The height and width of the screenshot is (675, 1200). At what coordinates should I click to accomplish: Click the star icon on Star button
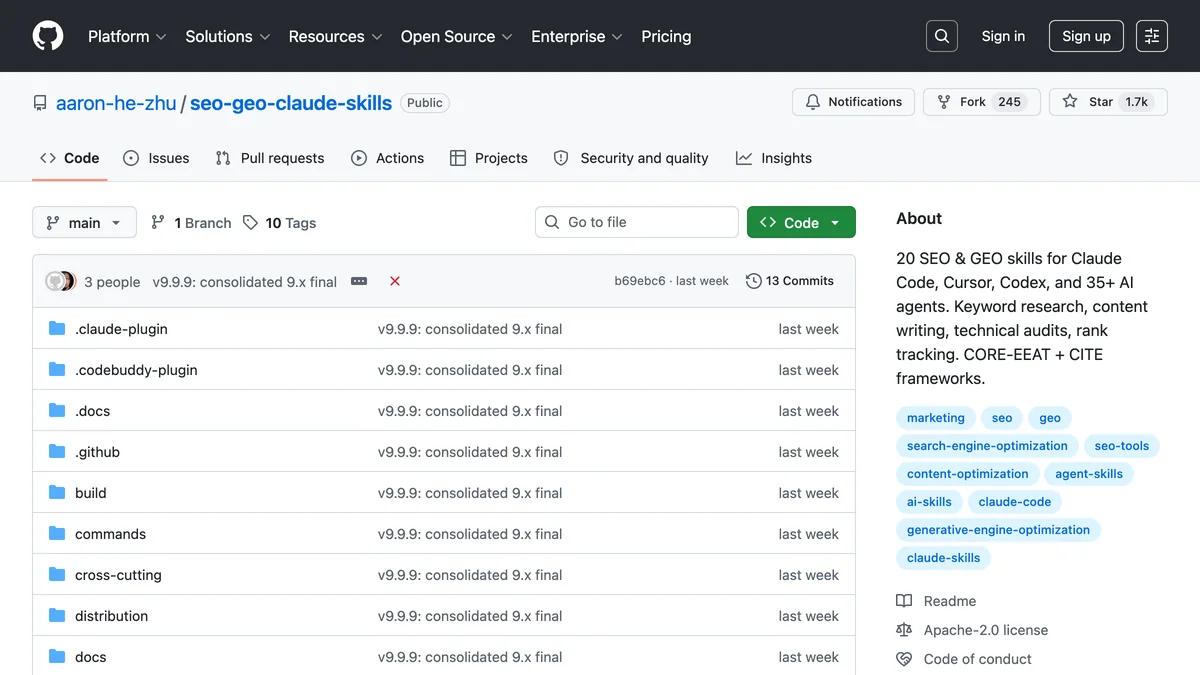tap(1070, 102)
